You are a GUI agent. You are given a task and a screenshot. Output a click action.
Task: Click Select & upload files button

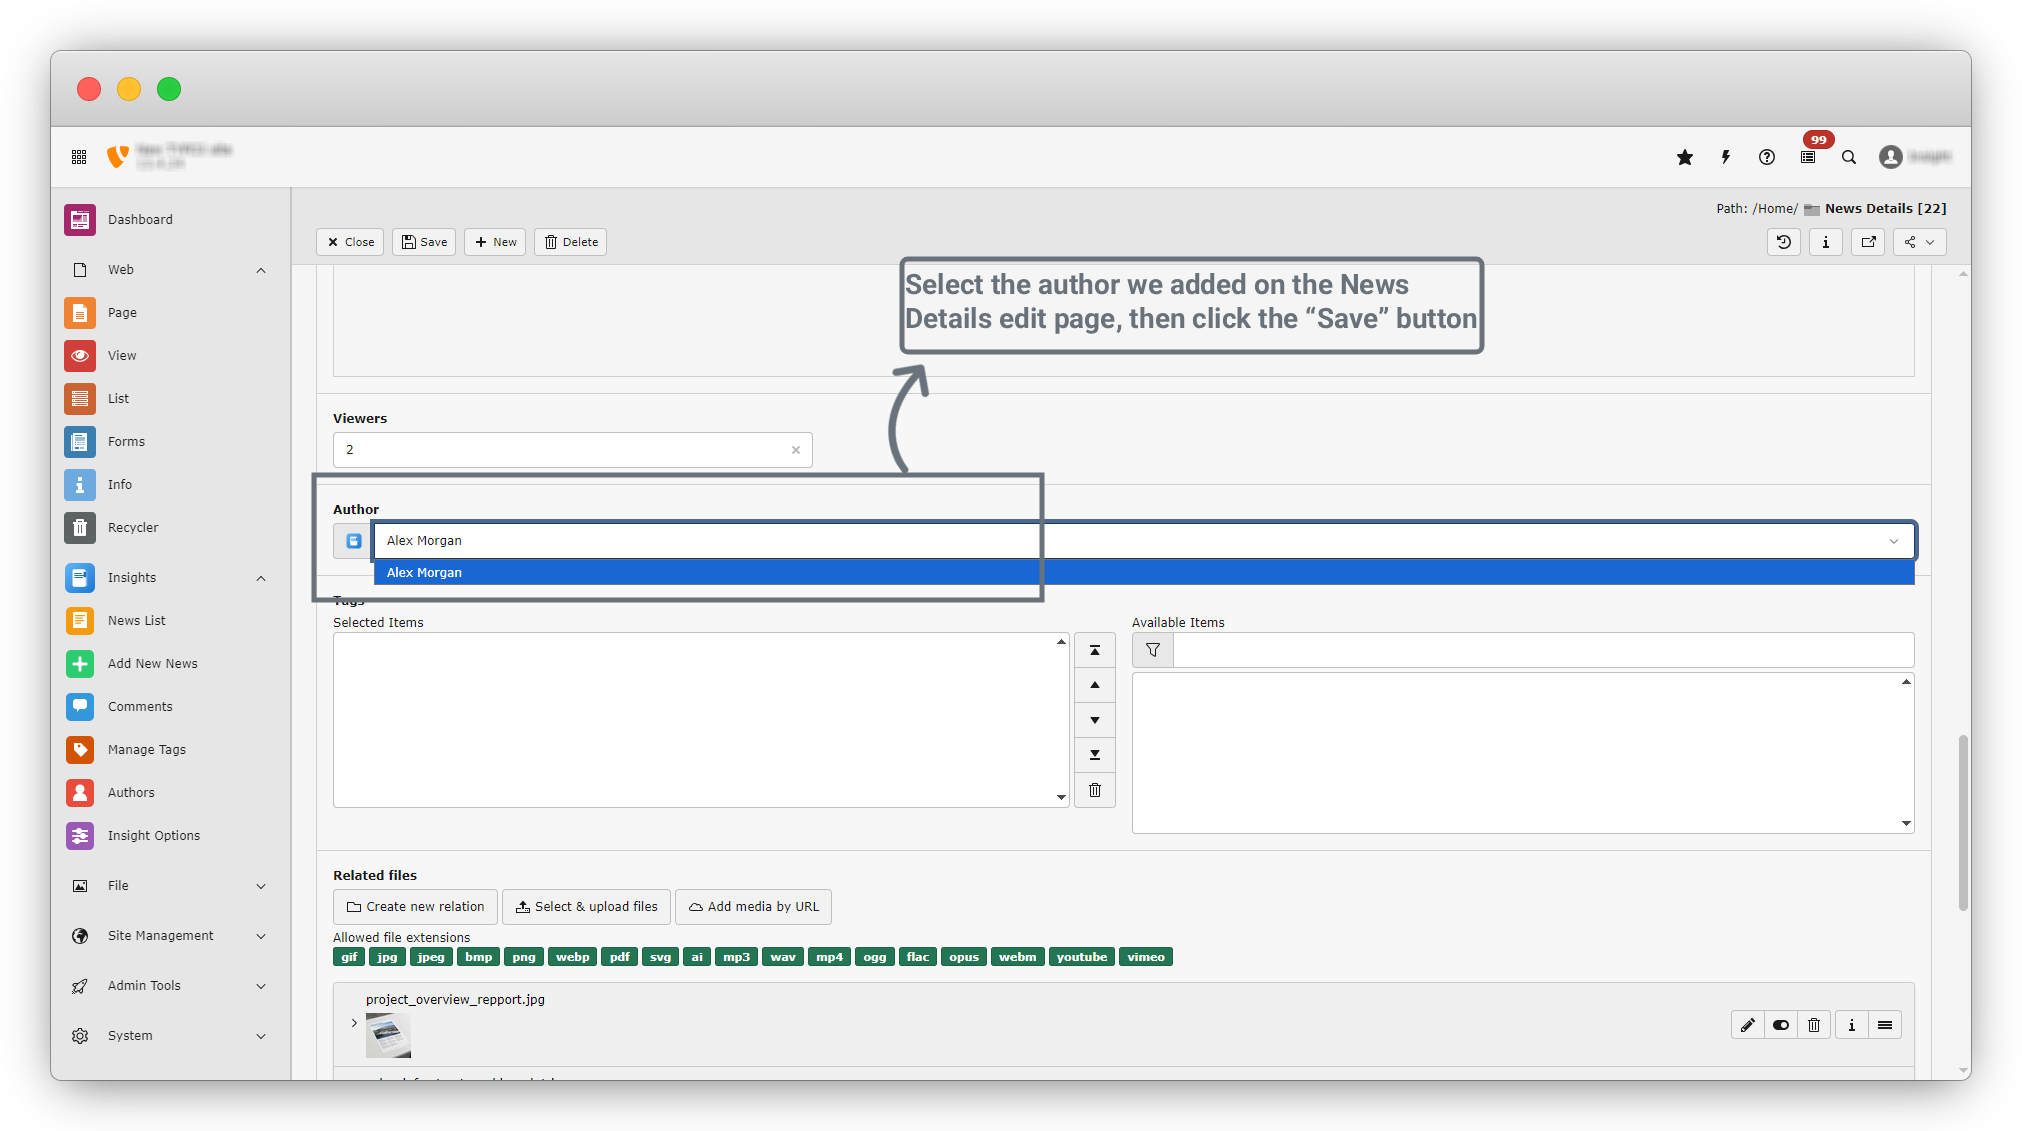click(x=587, y=907)
